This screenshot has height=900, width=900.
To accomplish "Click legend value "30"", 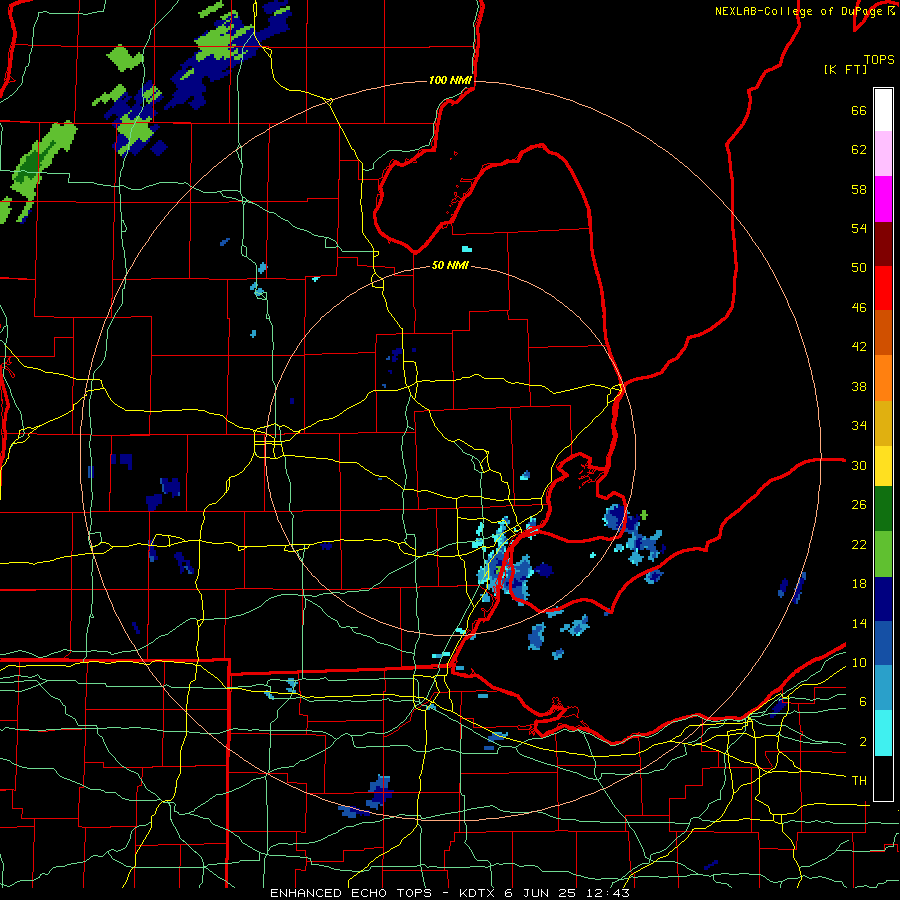I will click(x=859, y=465).
